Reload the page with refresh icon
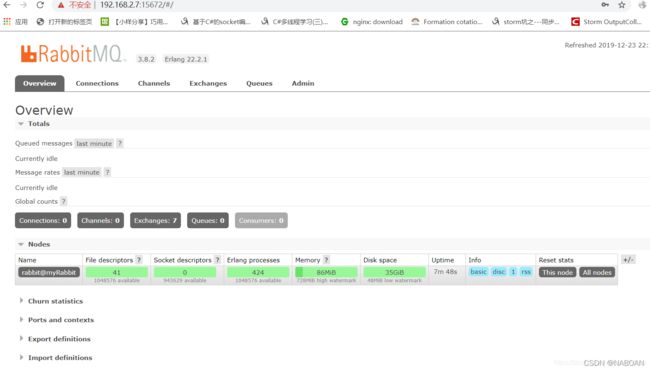 coord(40,5)
